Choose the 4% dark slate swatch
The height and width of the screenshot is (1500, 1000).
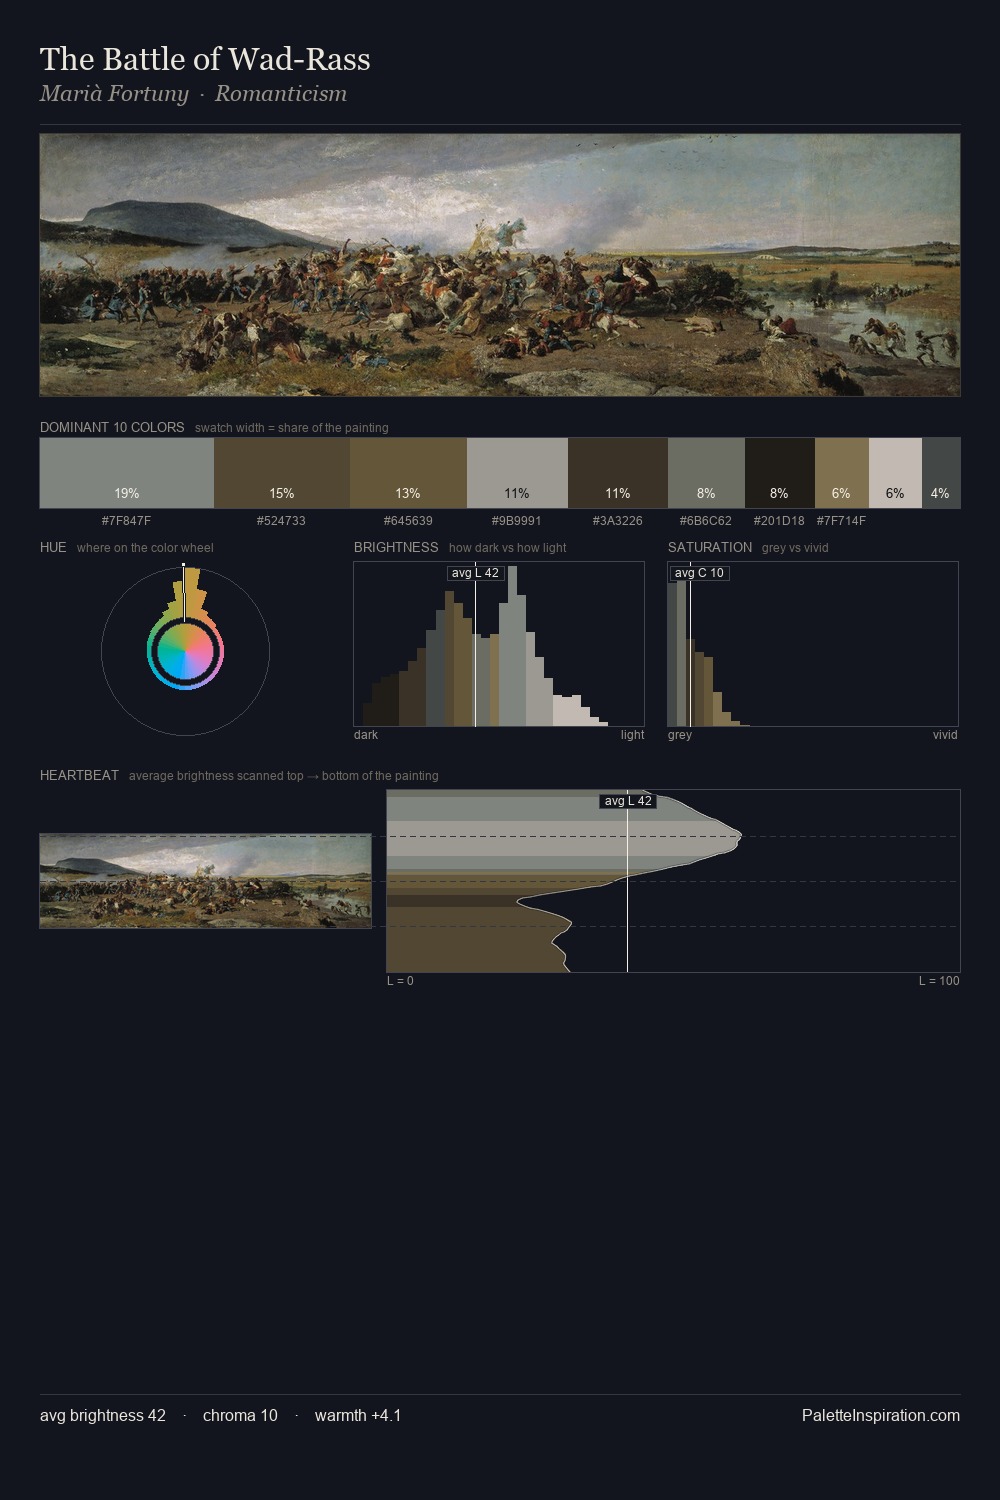click(x=941, y=473)
